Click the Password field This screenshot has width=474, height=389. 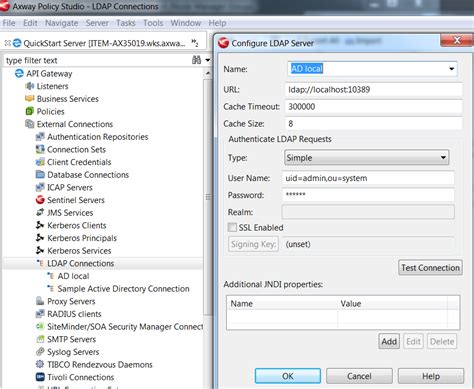pyautogui.click(x=368, y=195)
